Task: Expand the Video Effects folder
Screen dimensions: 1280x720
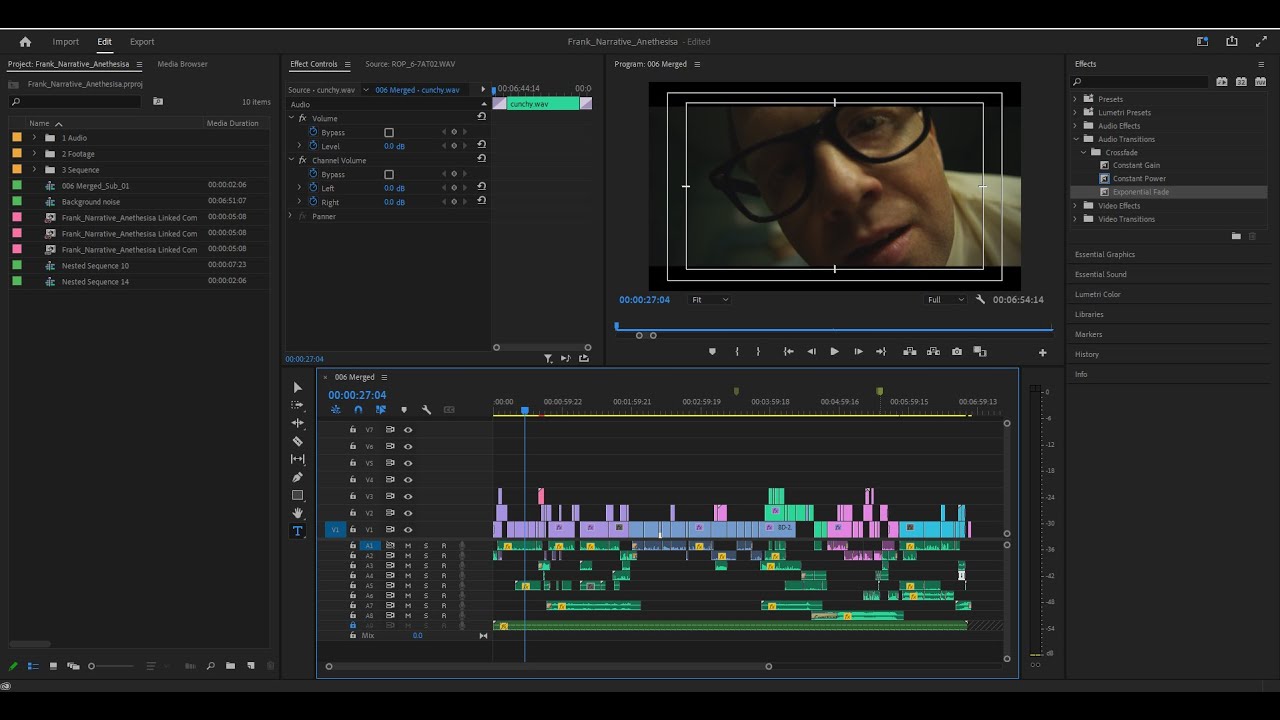Action: click(x=1076, y=206)
